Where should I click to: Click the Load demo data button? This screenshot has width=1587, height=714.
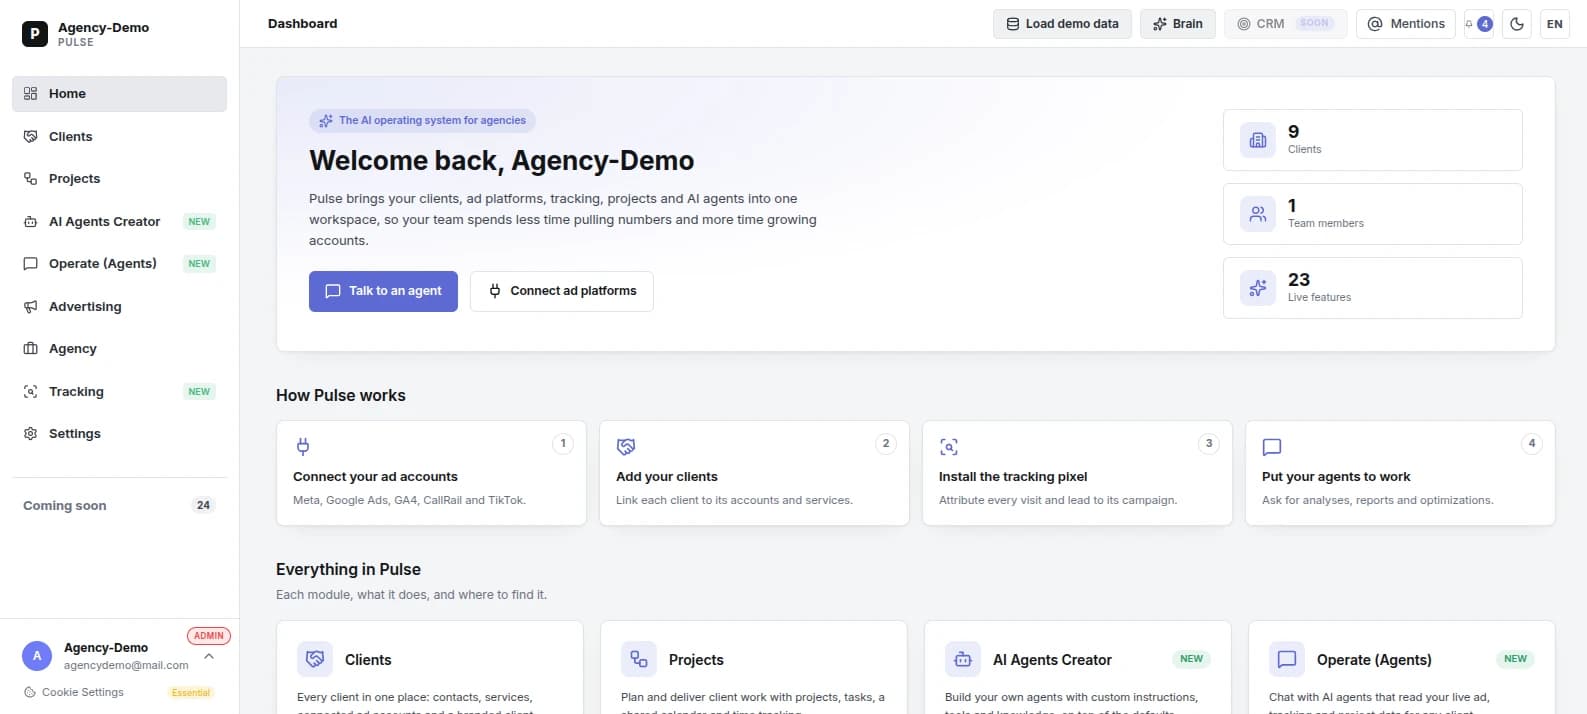pyautogui.click(x=1062, y=24)
